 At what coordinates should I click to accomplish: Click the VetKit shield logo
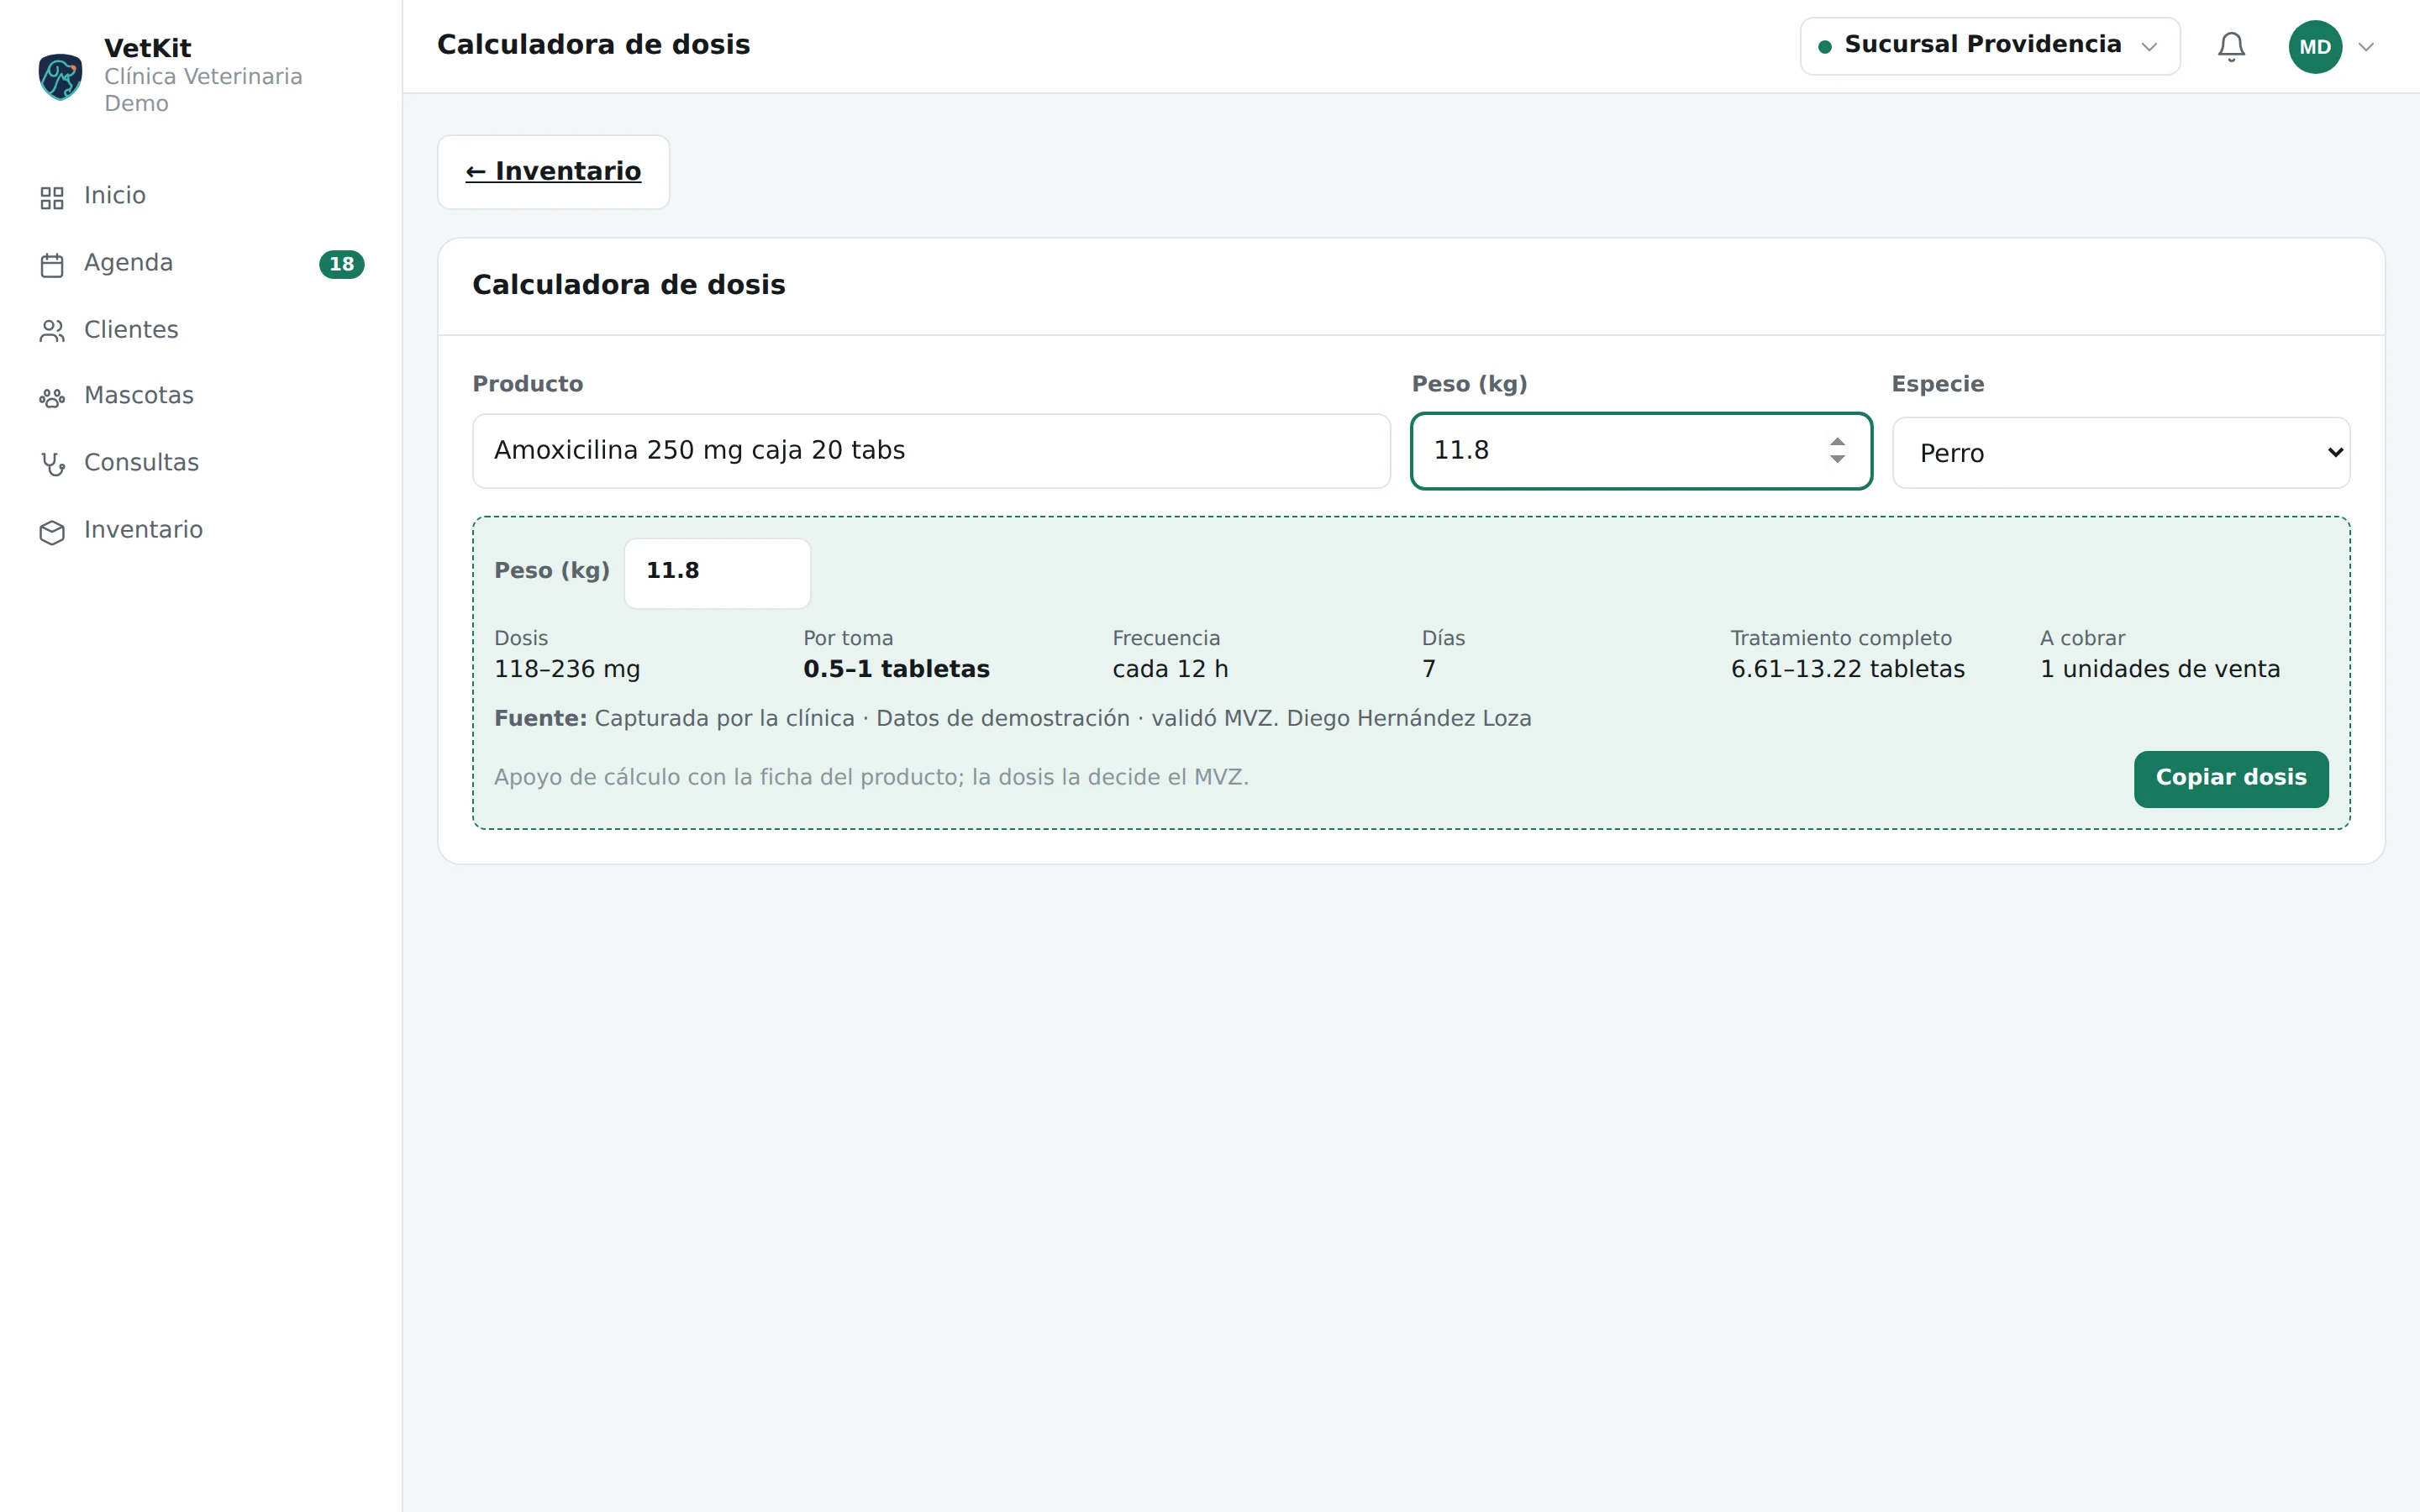[x=60, y=77]
